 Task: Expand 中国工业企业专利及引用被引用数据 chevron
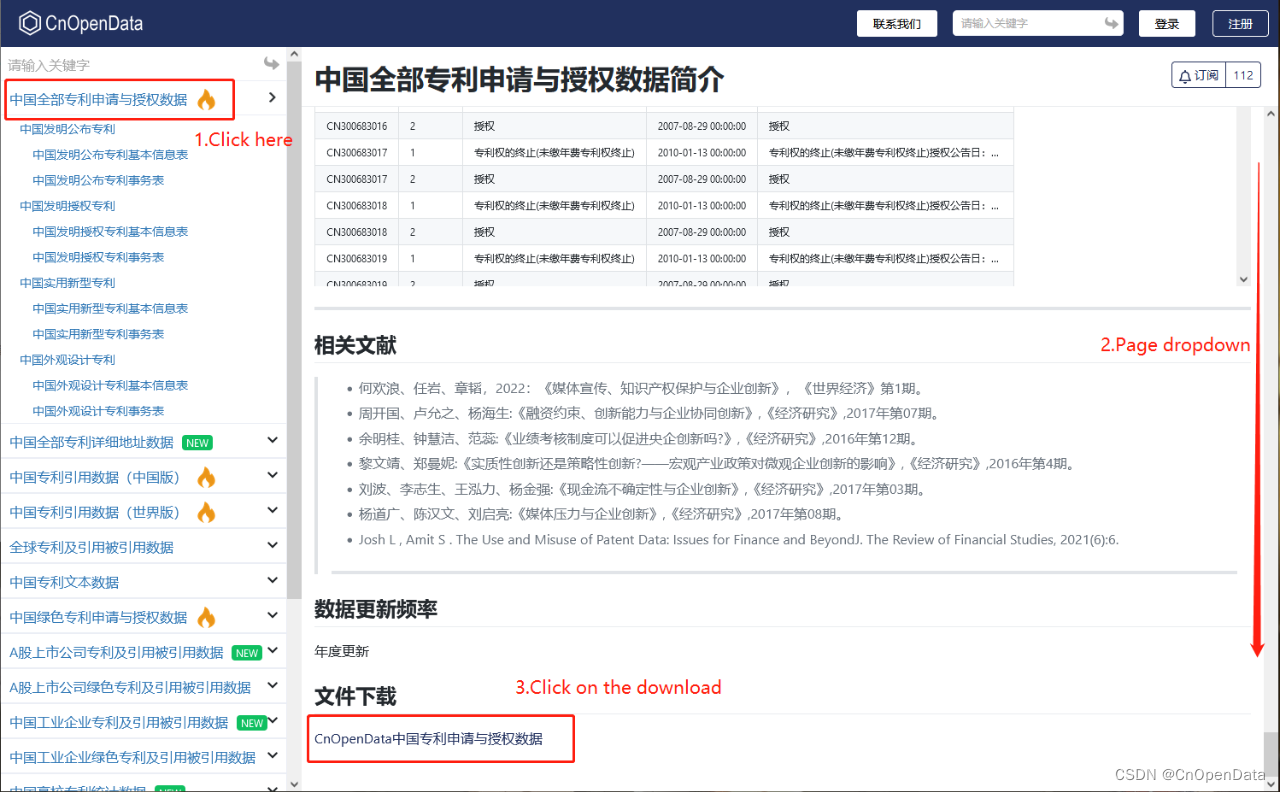click(272, 720)
